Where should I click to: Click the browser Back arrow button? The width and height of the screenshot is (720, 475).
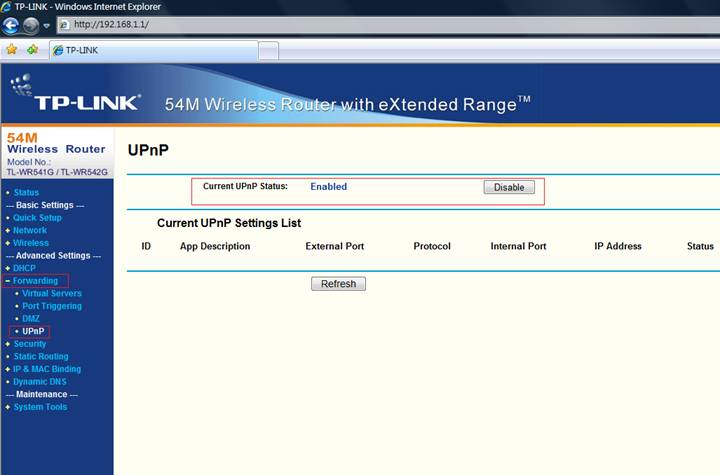pyautogui.click(x=10, y=26)
